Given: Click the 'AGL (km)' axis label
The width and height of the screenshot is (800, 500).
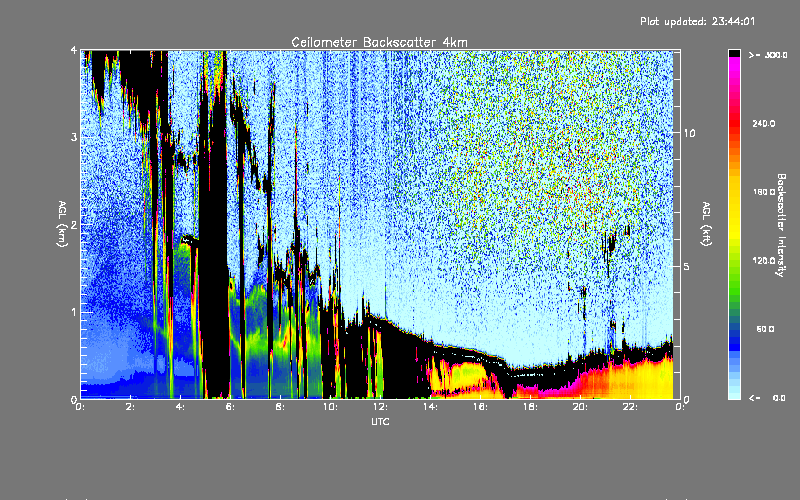Looking at the screenshot, I should 62,224.
